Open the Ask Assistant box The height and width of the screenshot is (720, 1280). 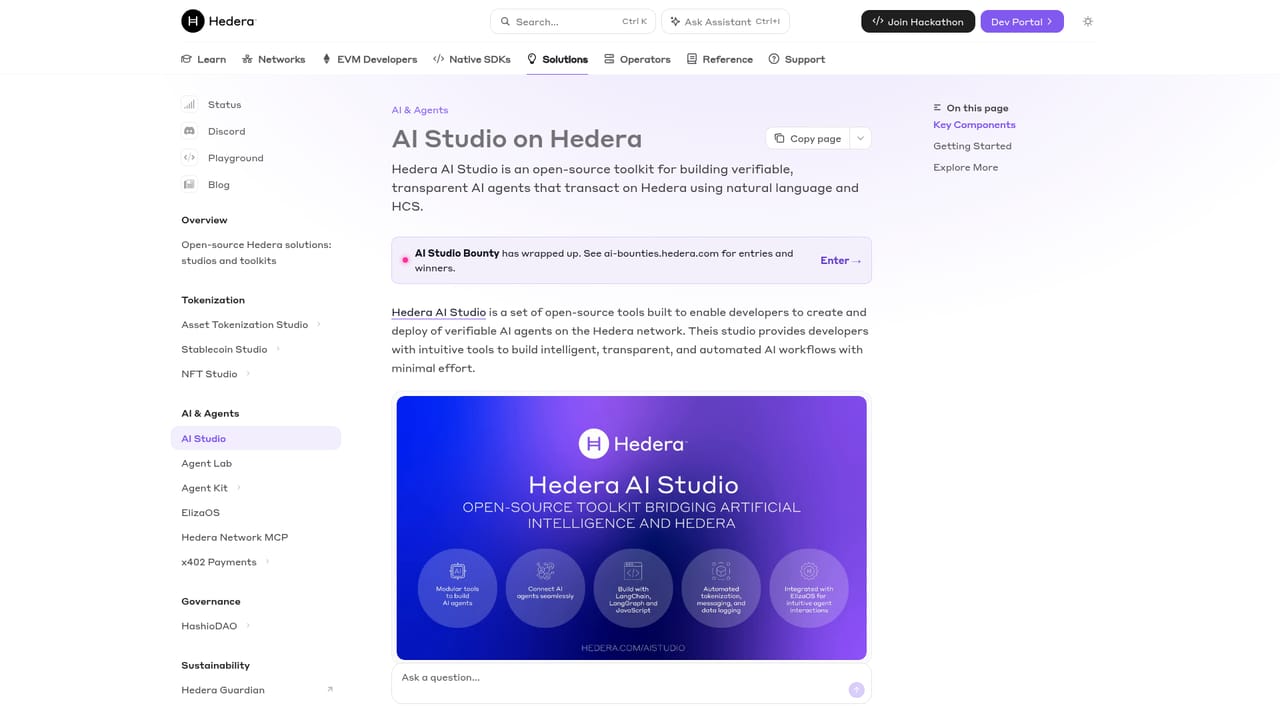click(x=725, y=21)
